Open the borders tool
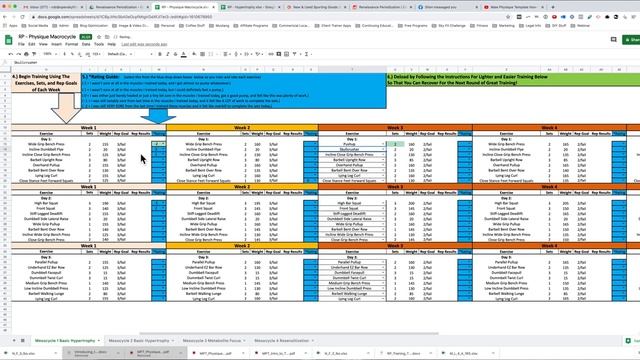Screen dimensions: 640x360 (x=202, y=54)
